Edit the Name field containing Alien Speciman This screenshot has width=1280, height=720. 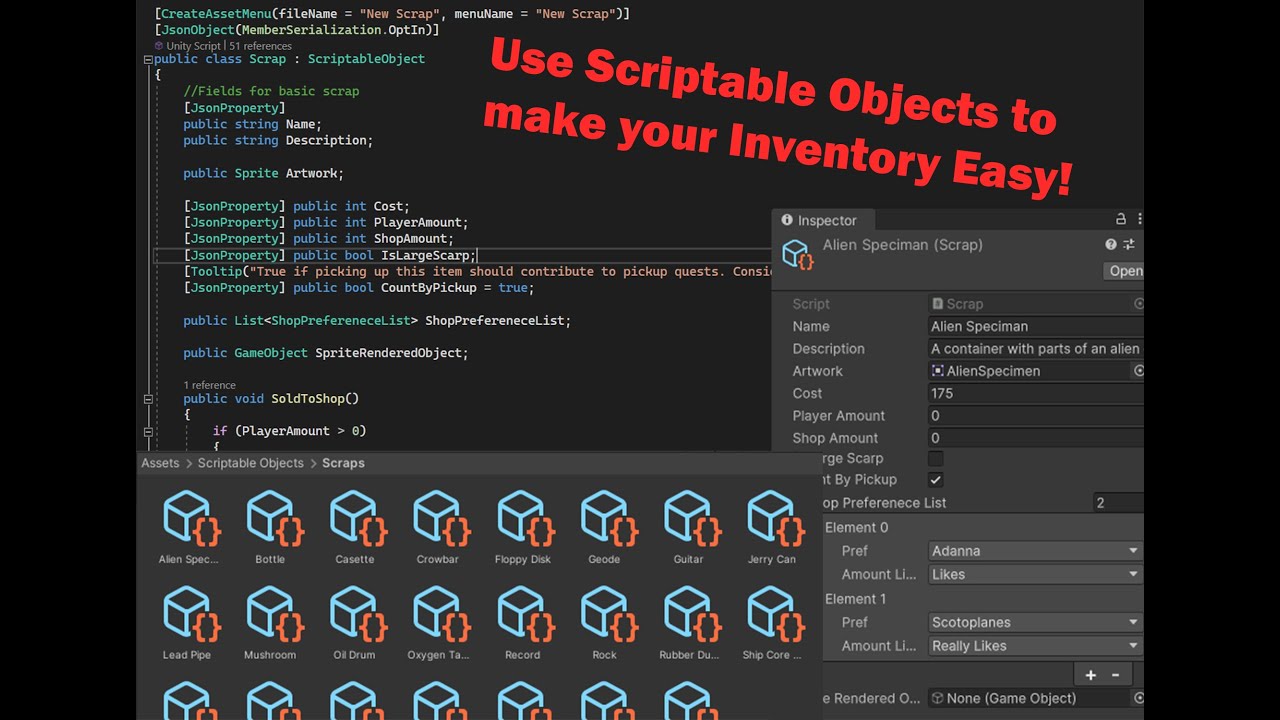tap(1035, 326)
